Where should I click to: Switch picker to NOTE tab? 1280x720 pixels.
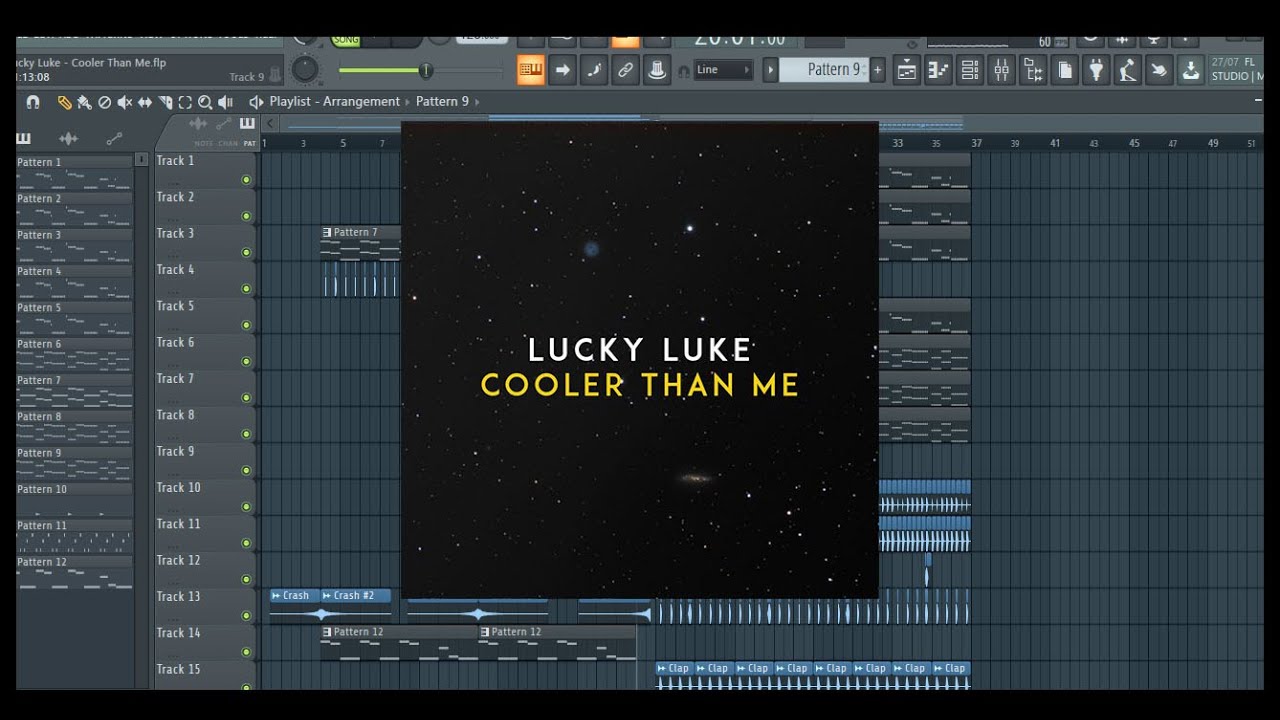(x=204, y=143)
